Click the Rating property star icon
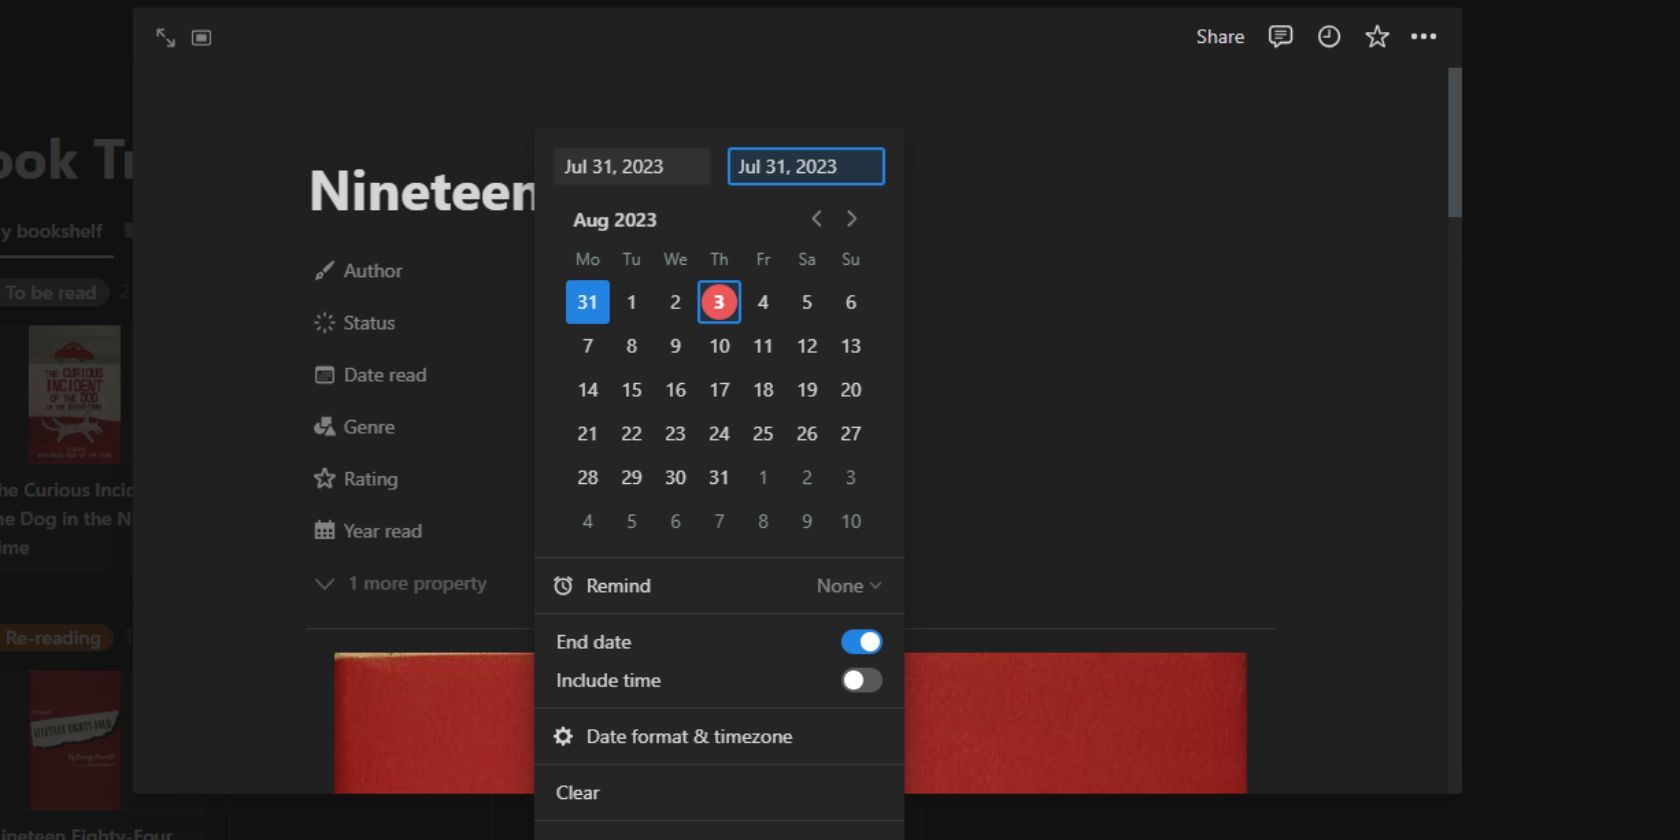This screenshot has width=1680, height=840. click(x=324, y=479)
